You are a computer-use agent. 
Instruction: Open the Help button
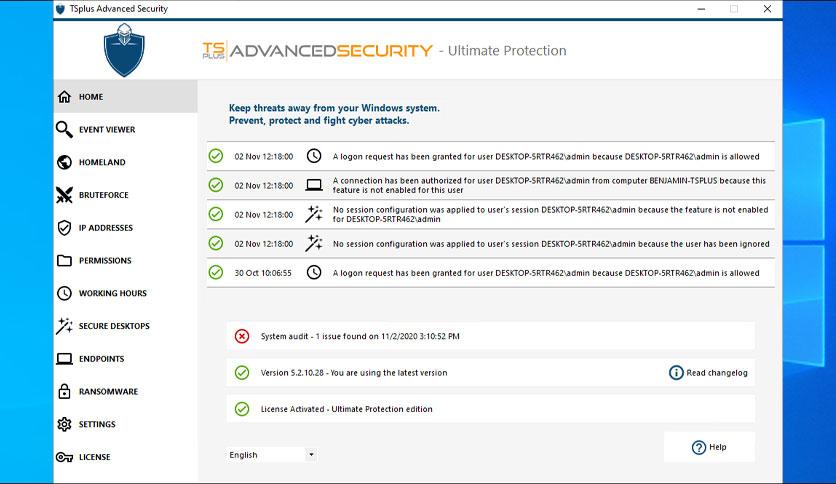click(709, 447)
